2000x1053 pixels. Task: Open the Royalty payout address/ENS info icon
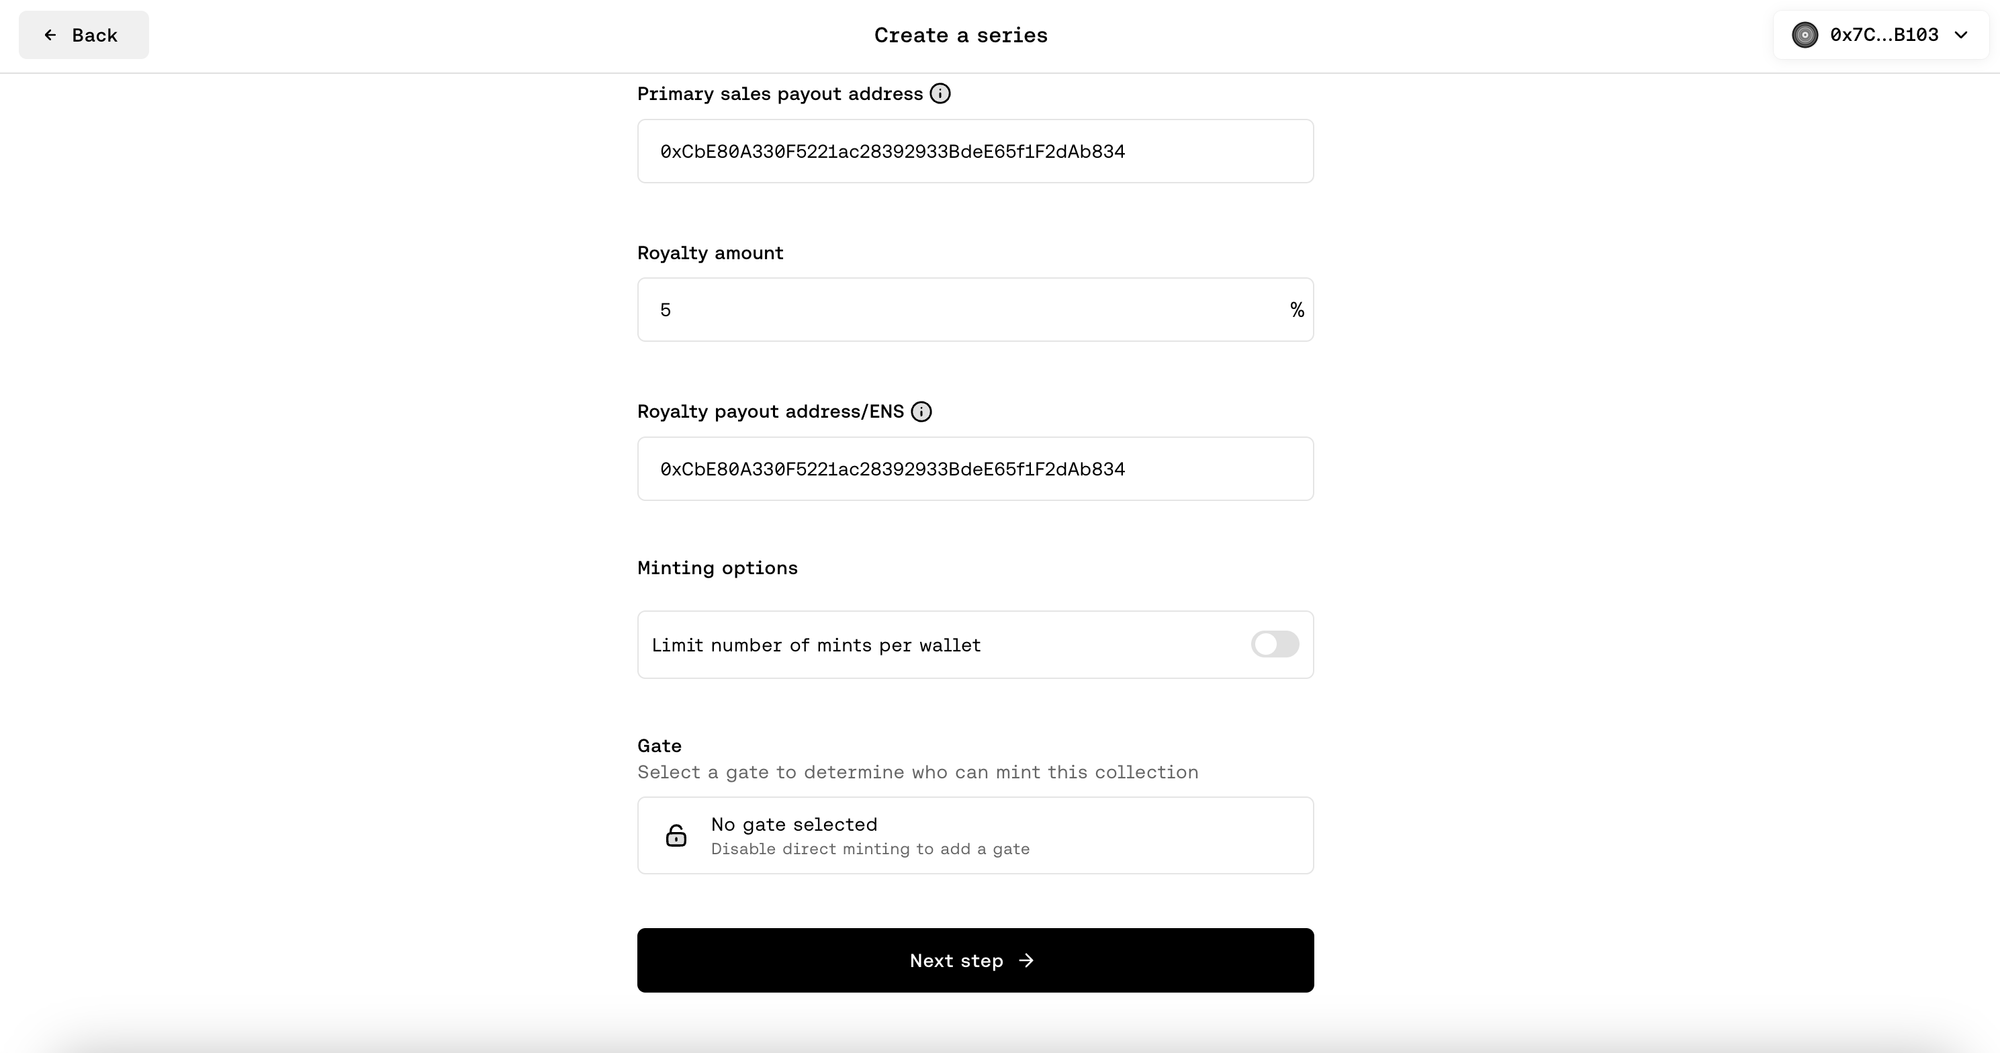(x=921, y=411)
